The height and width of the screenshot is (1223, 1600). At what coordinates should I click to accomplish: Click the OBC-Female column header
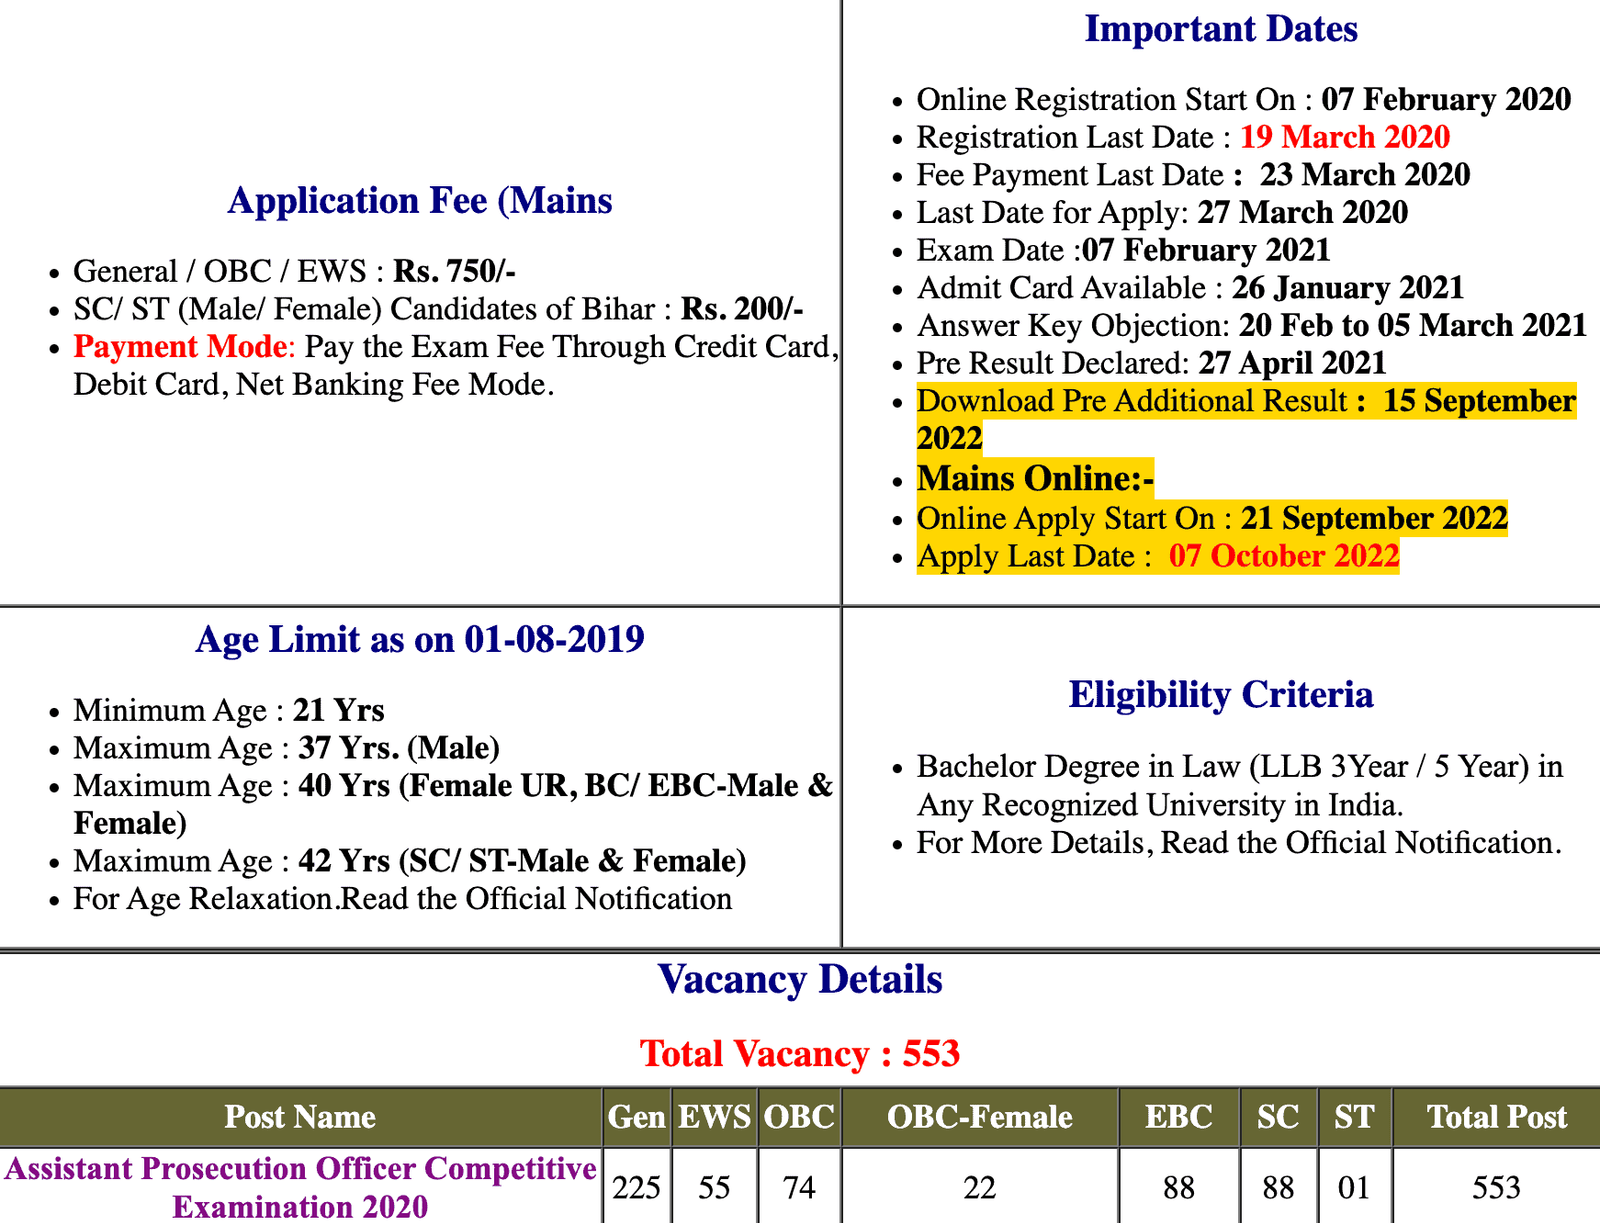click(x=979, y=1116)
